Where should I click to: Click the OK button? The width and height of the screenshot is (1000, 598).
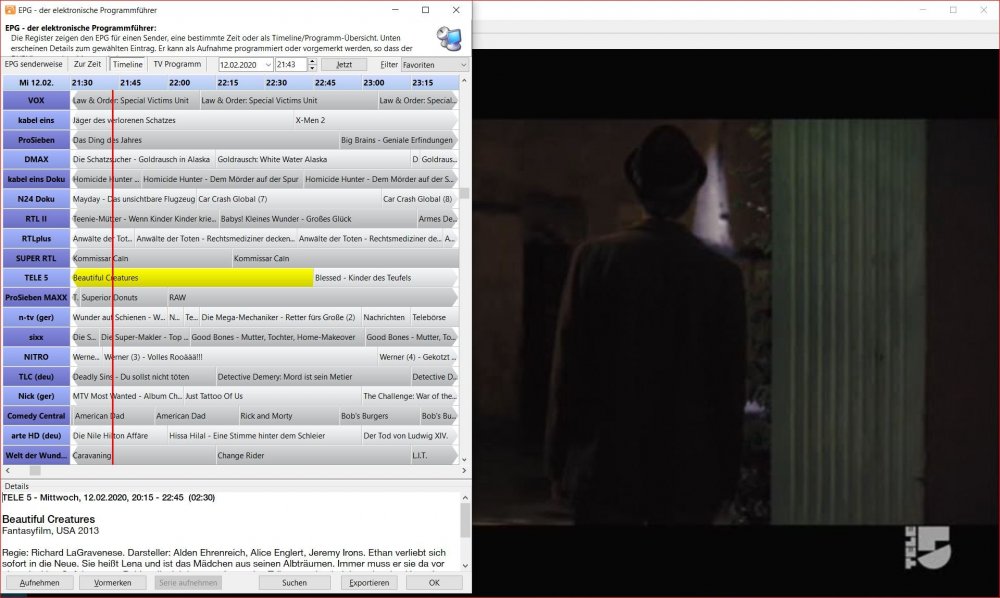pos(434,583)
